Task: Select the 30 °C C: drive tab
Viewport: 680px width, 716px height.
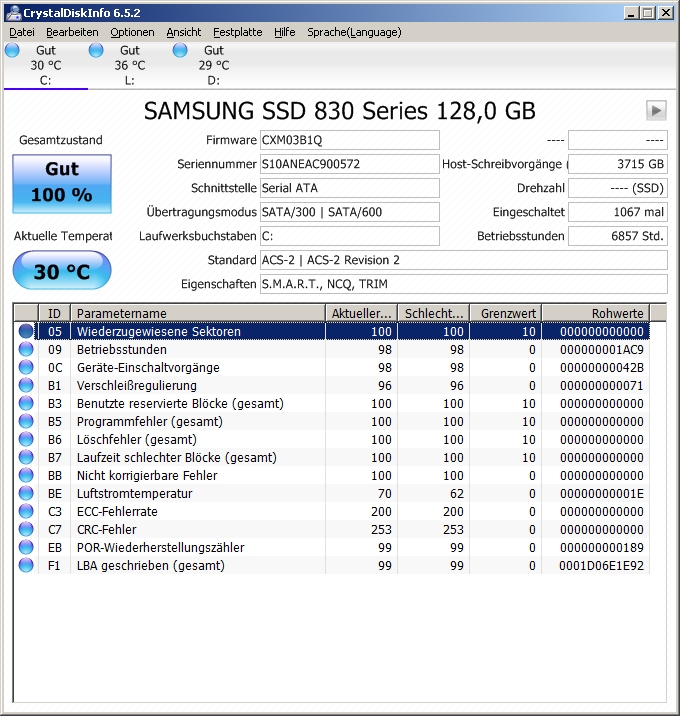Action: coord(46,65)
